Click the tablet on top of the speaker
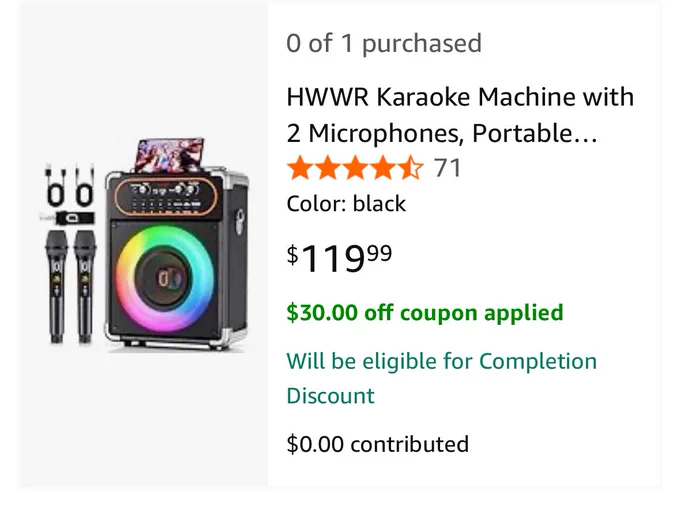The height and width of the screenshot is (528, 680). pyautogui.click(x=170, y=155)
